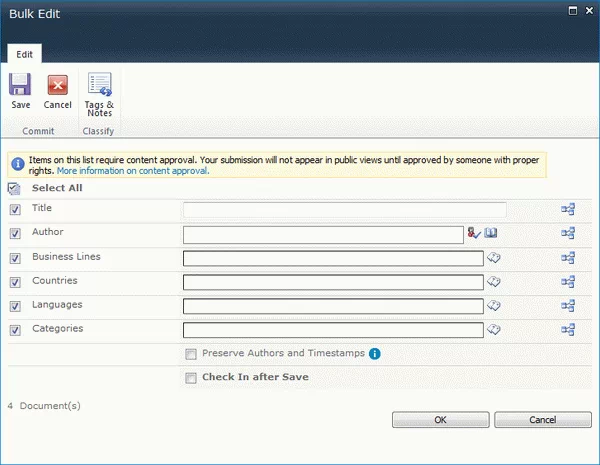600x465 pixels.
Task: Maximize the Bulk Edit dialog
Action: [573, 11]
